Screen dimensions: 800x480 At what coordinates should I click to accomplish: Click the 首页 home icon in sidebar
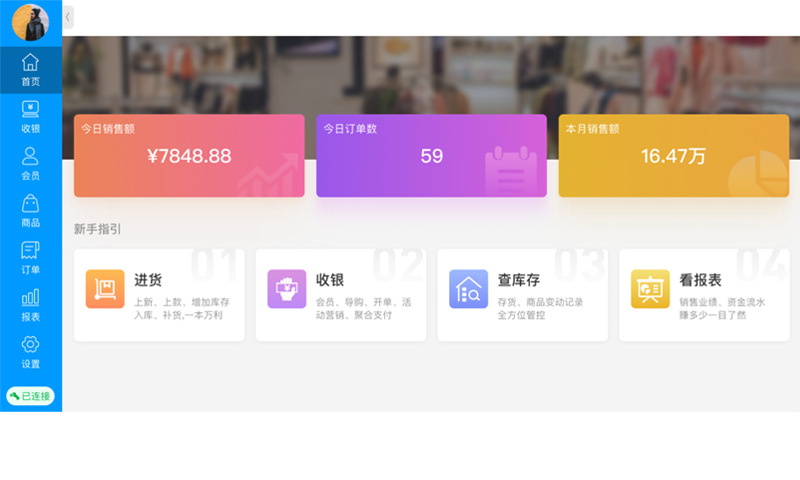click(x=30, y=63)
